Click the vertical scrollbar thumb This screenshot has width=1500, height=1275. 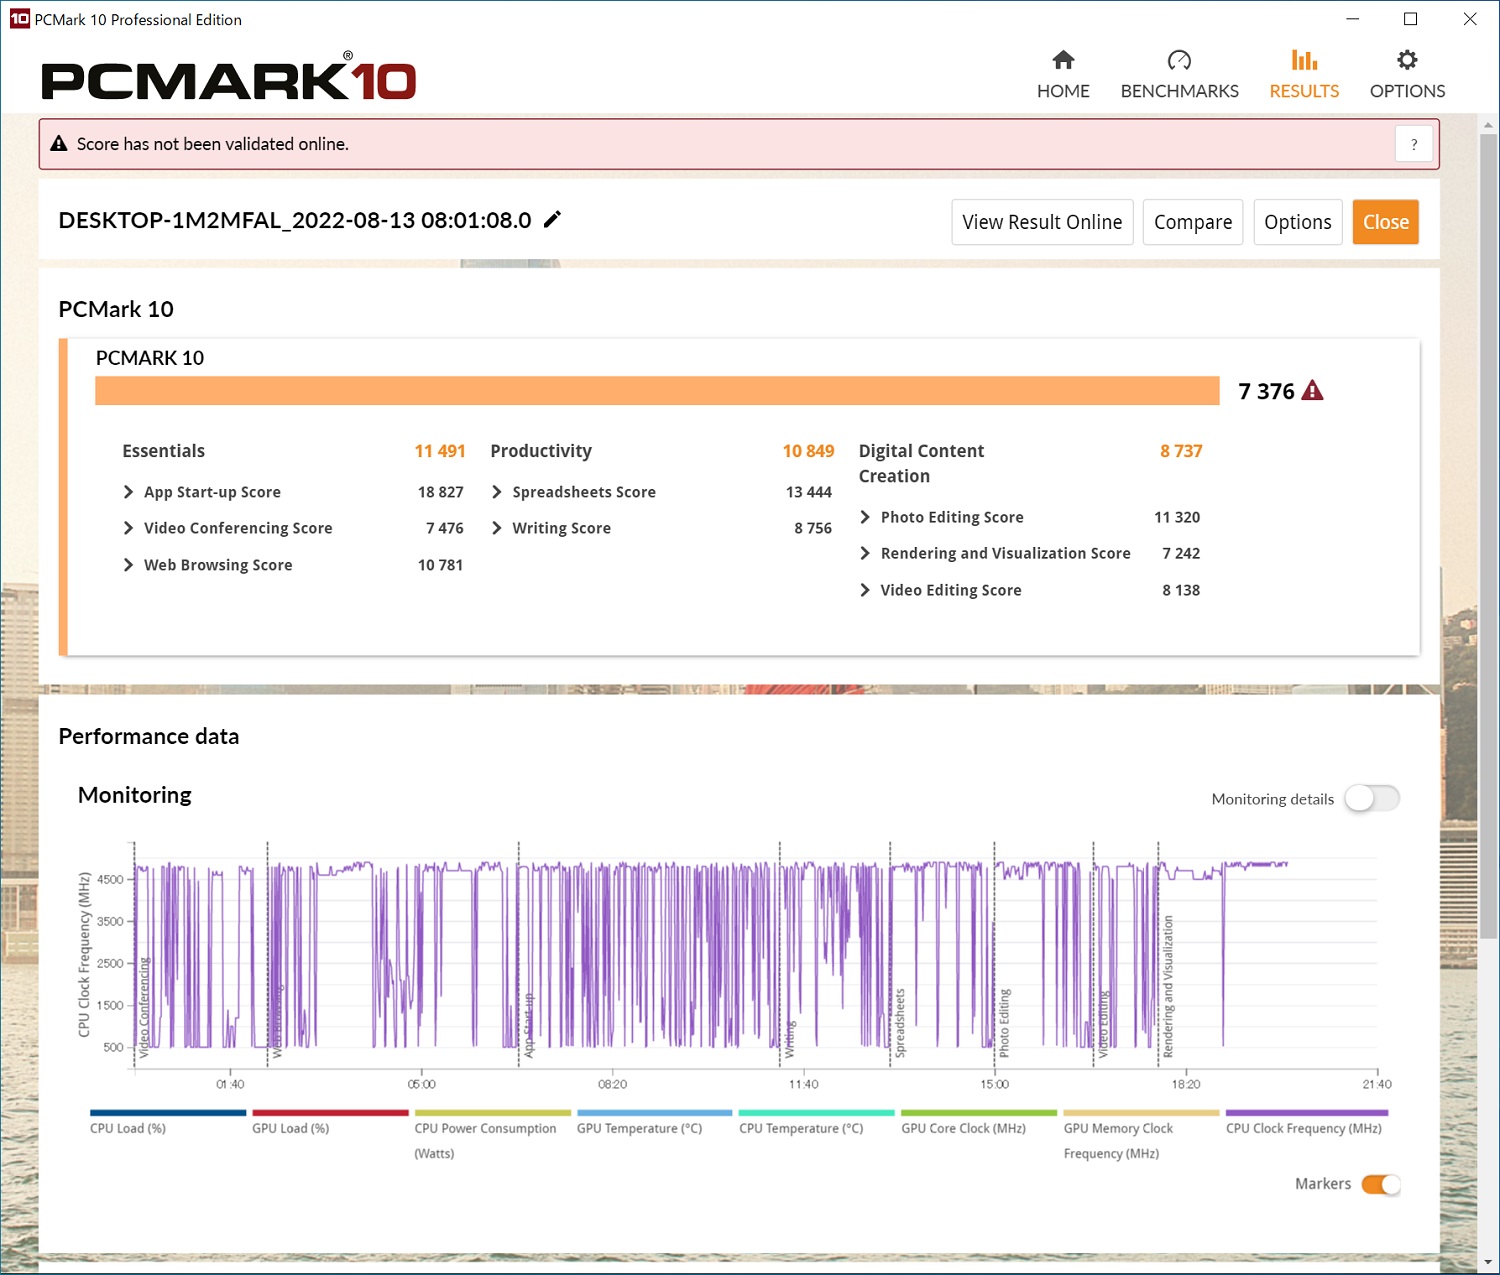tap(1488, 535)
